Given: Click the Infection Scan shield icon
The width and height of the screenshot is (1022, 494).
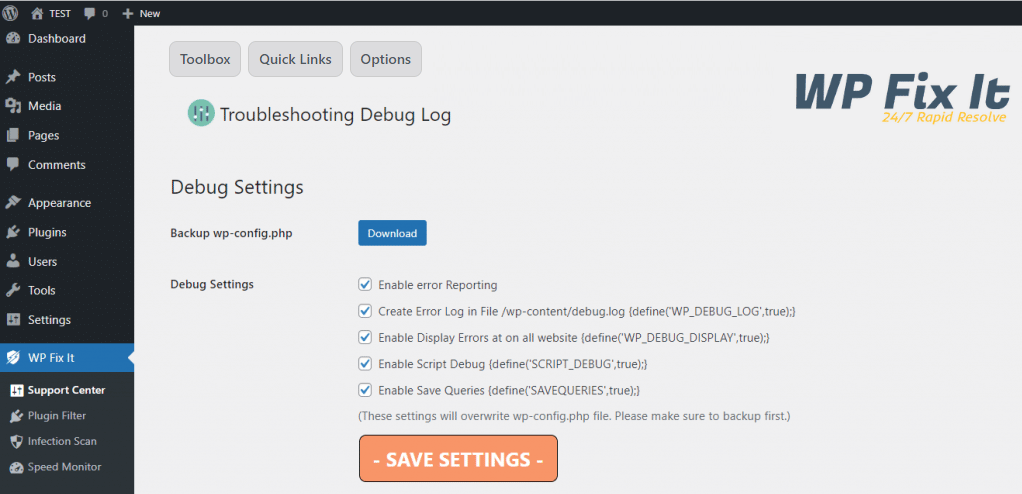Looking at the screenshot, I should click(x=17, y=441).
